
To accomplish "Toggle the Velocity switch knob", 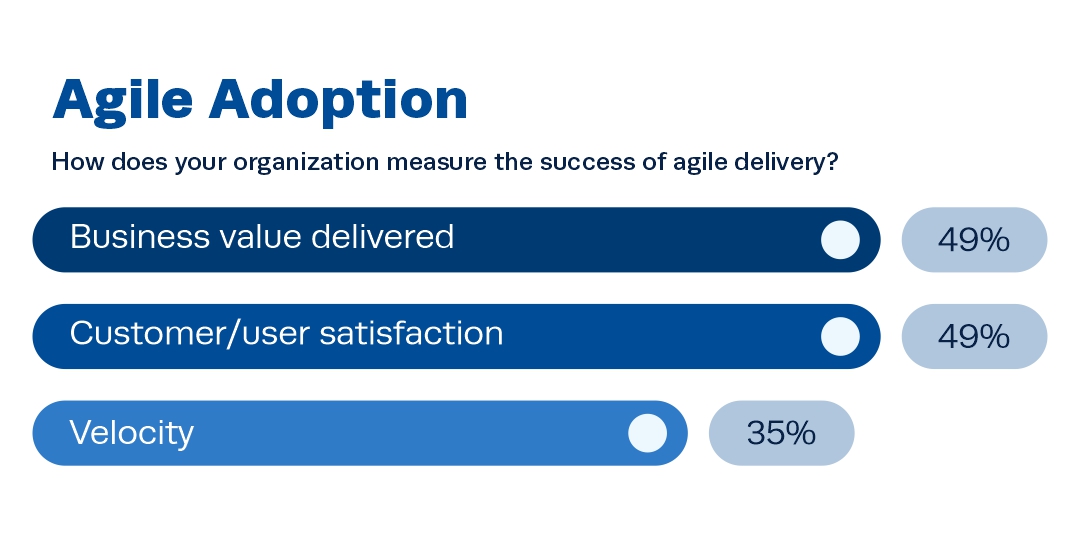I will 647,433.
